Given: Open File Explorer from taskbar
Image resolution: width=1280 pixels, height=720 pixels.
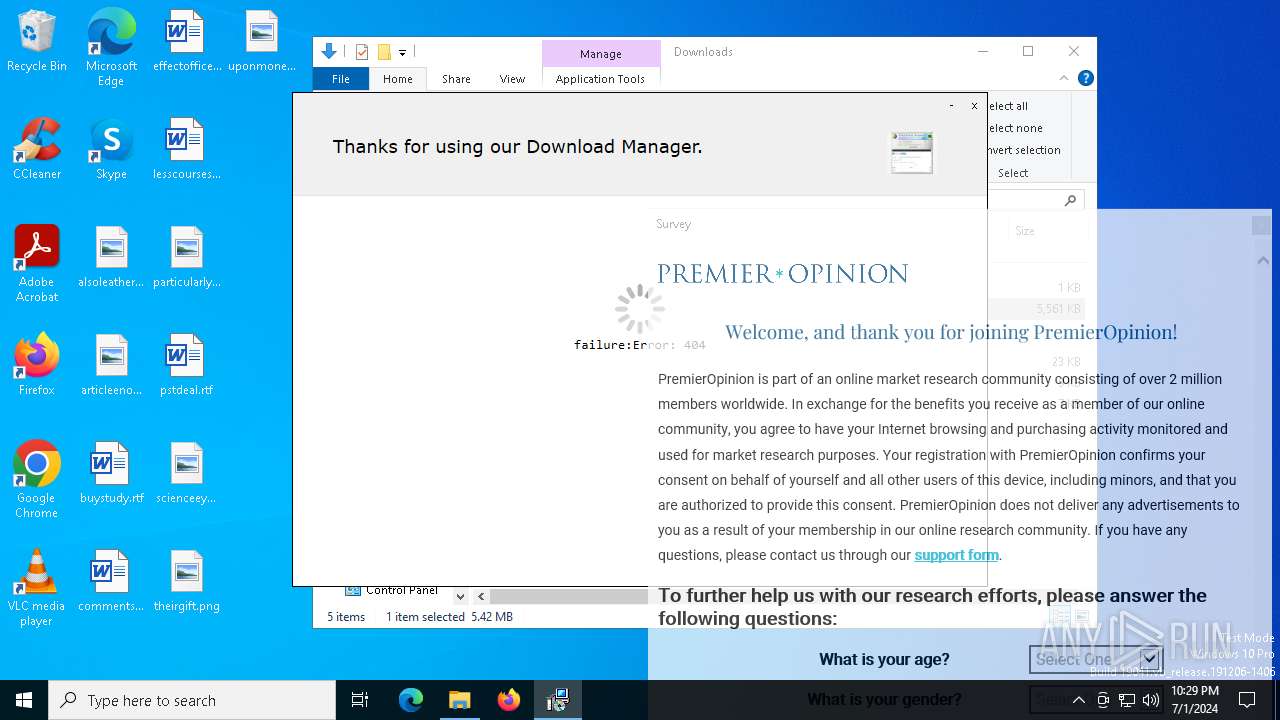Looking at the screenshot, I should tap(460, 700).
